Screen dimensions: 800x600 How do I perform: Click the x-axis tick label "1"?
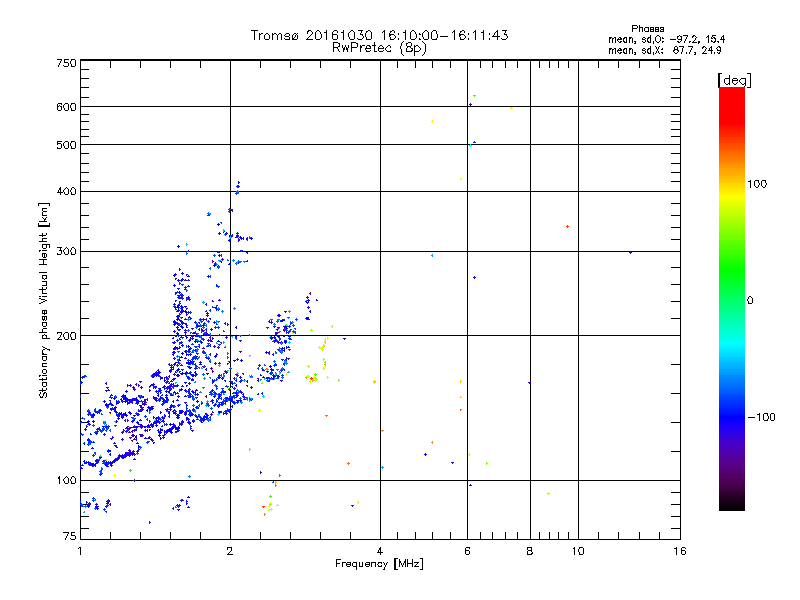(x=80, y=551)
